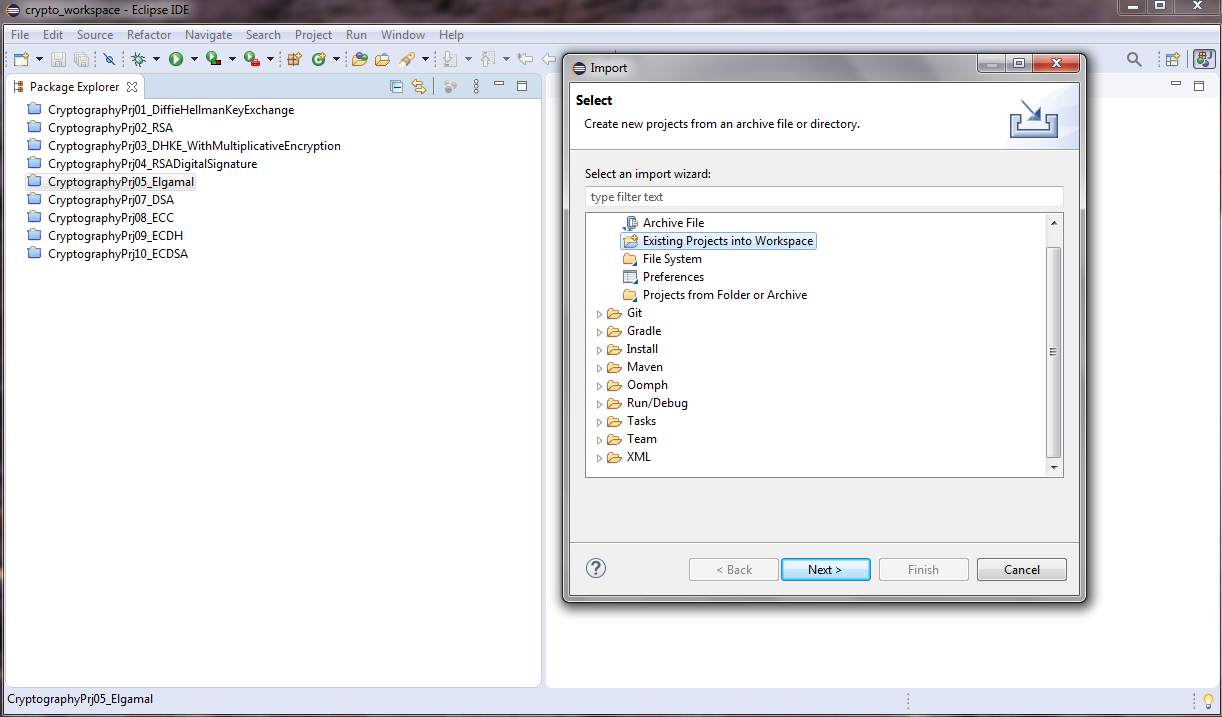Viewport: 1222px width, 717px height.
Task: Open the New Java Project wizard icon
Action: coord(294,59)
